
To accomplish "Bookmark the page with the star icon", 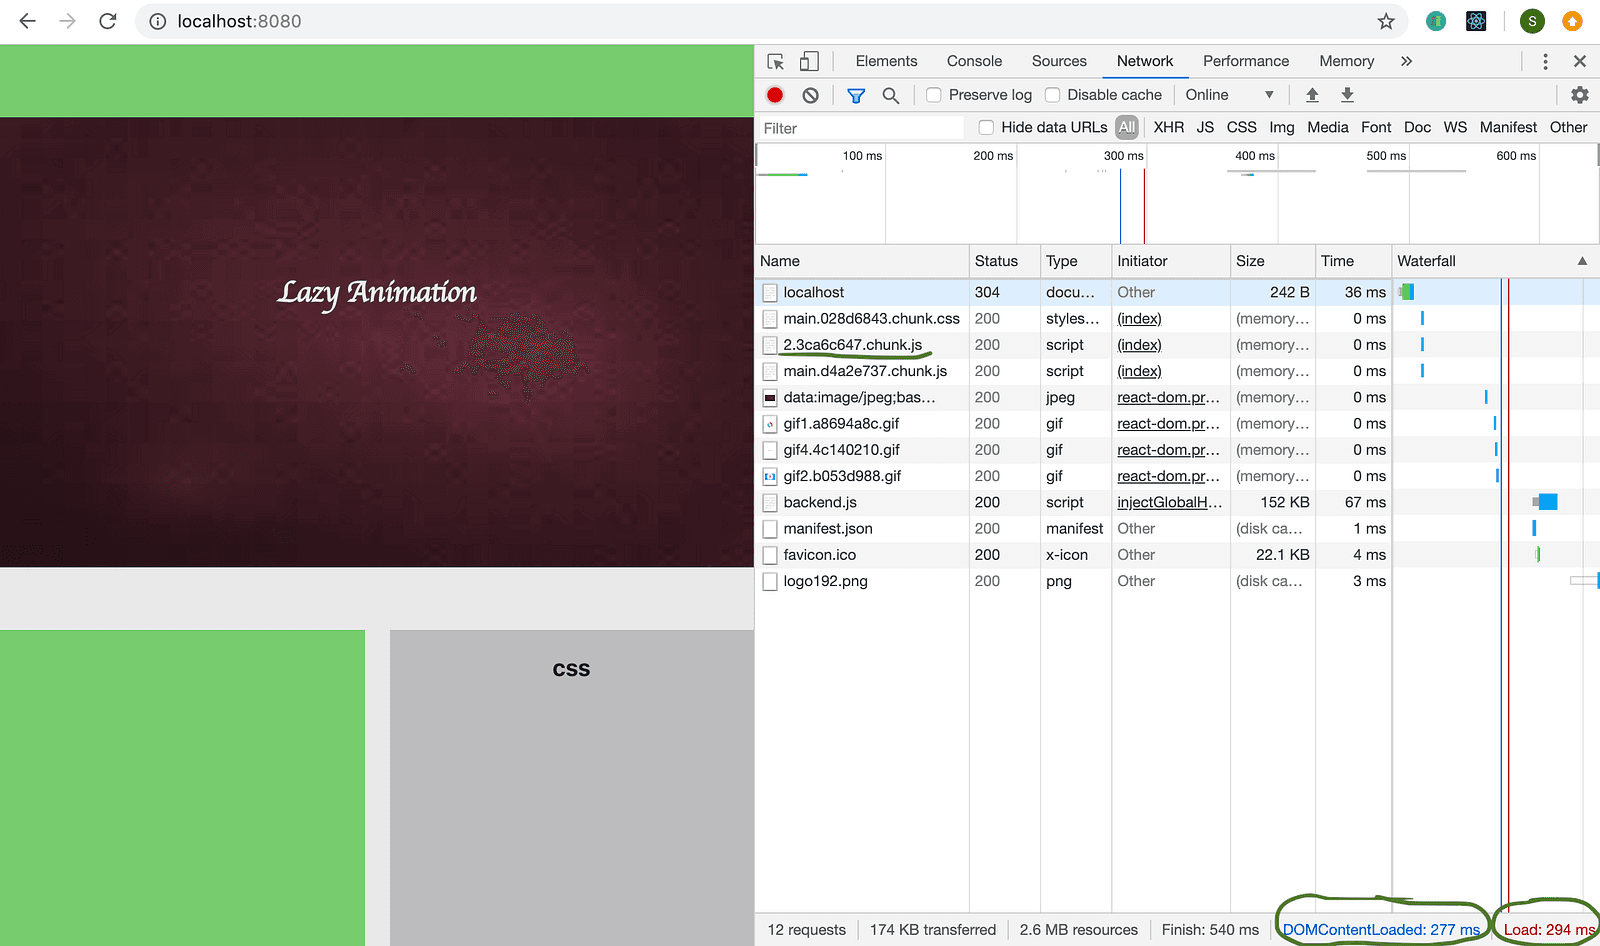I will [x=1386, y=21].
